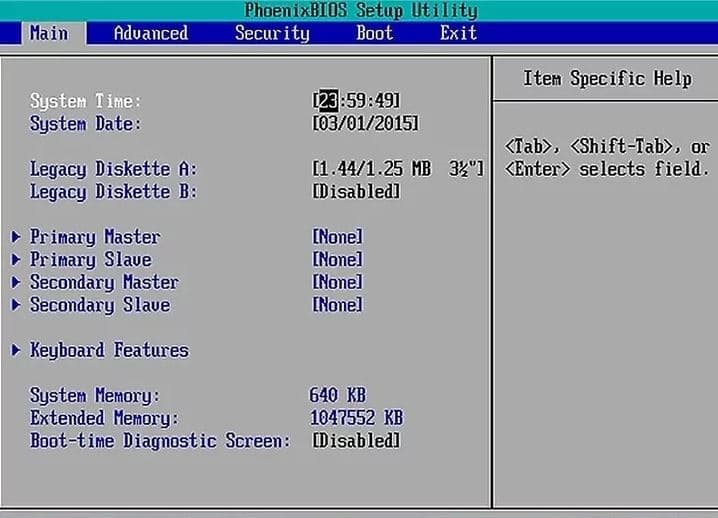
Task: Expand Primary Master arrow
Action: 16,237
